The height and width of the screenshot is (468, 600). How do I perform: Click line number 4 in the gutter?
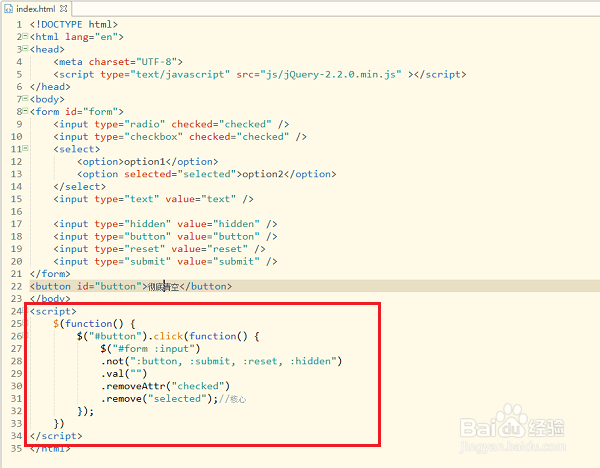click(19, 62)
